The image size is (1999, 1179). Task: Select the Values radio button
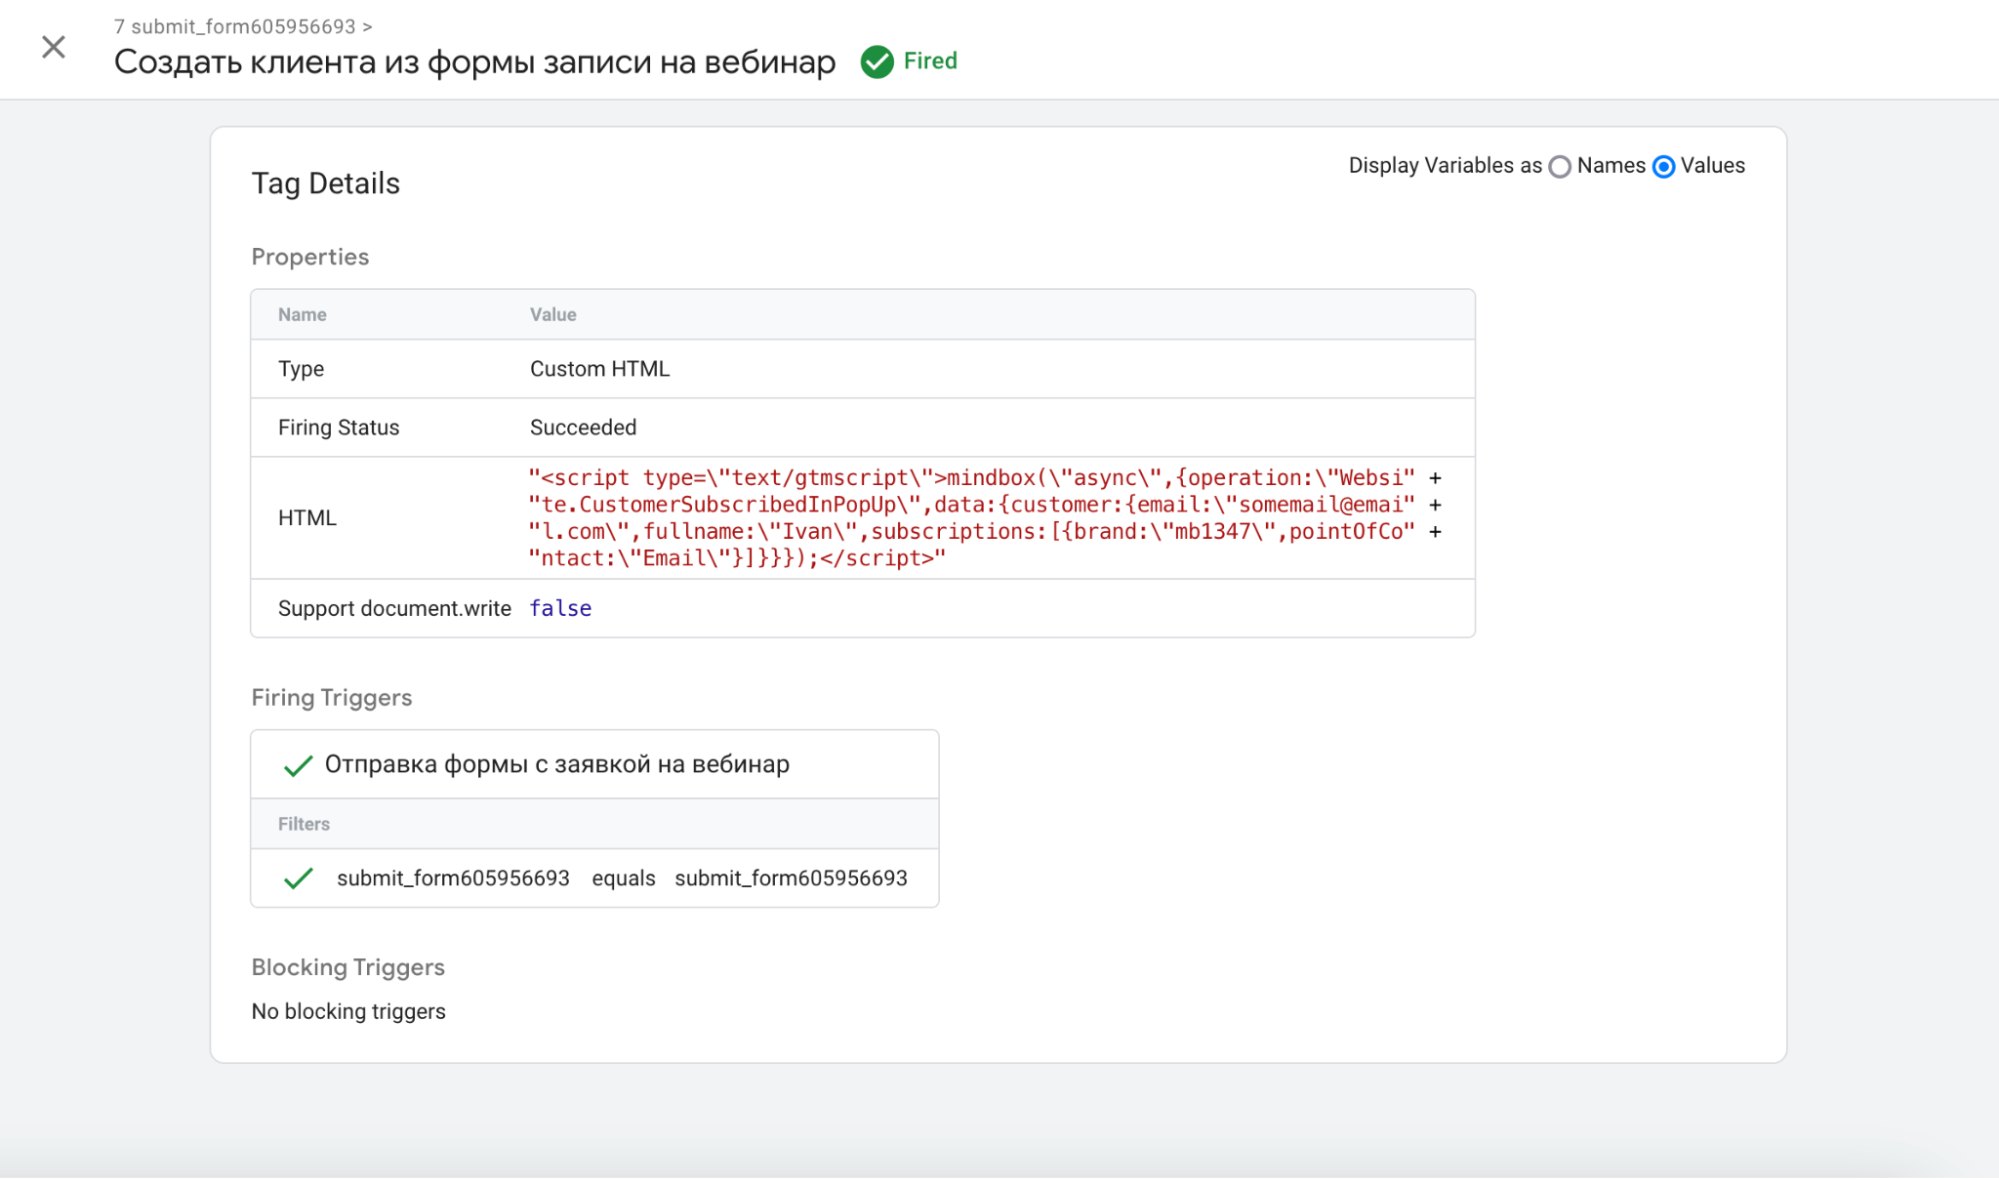click(x=1664, y=167)
